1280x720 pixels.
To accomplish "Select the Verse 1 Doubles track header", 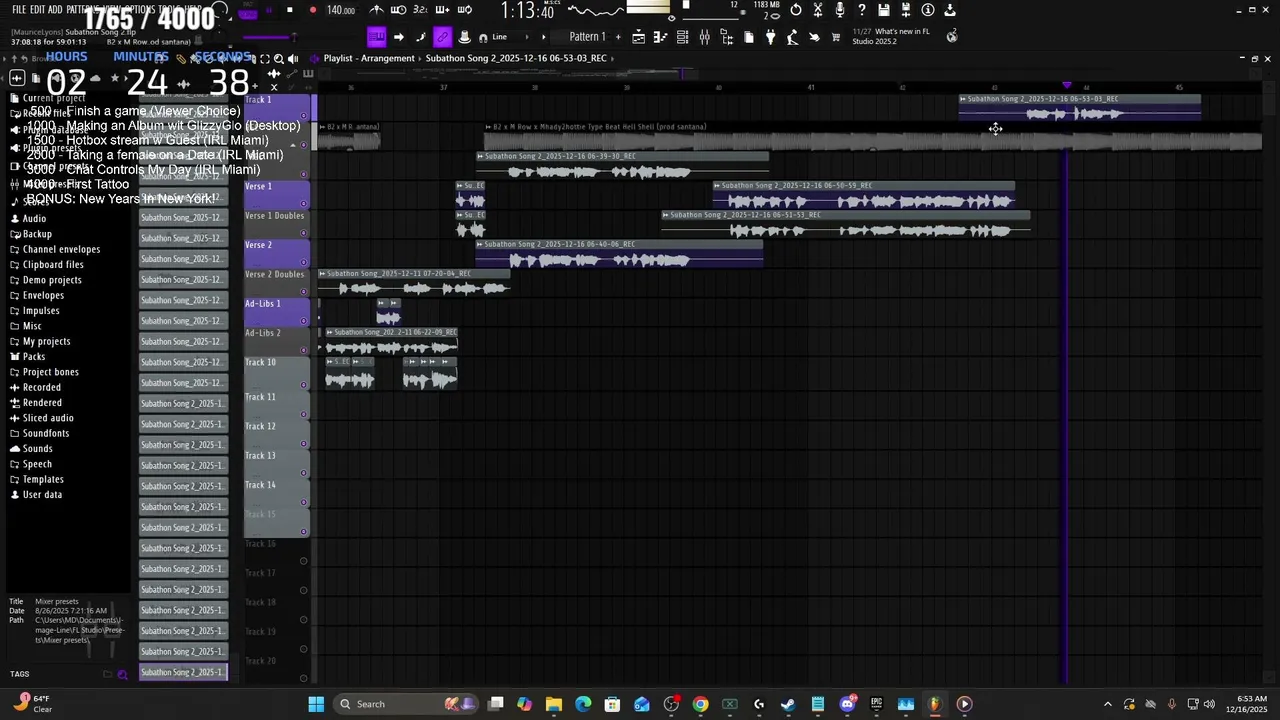I will click(277, 224).
